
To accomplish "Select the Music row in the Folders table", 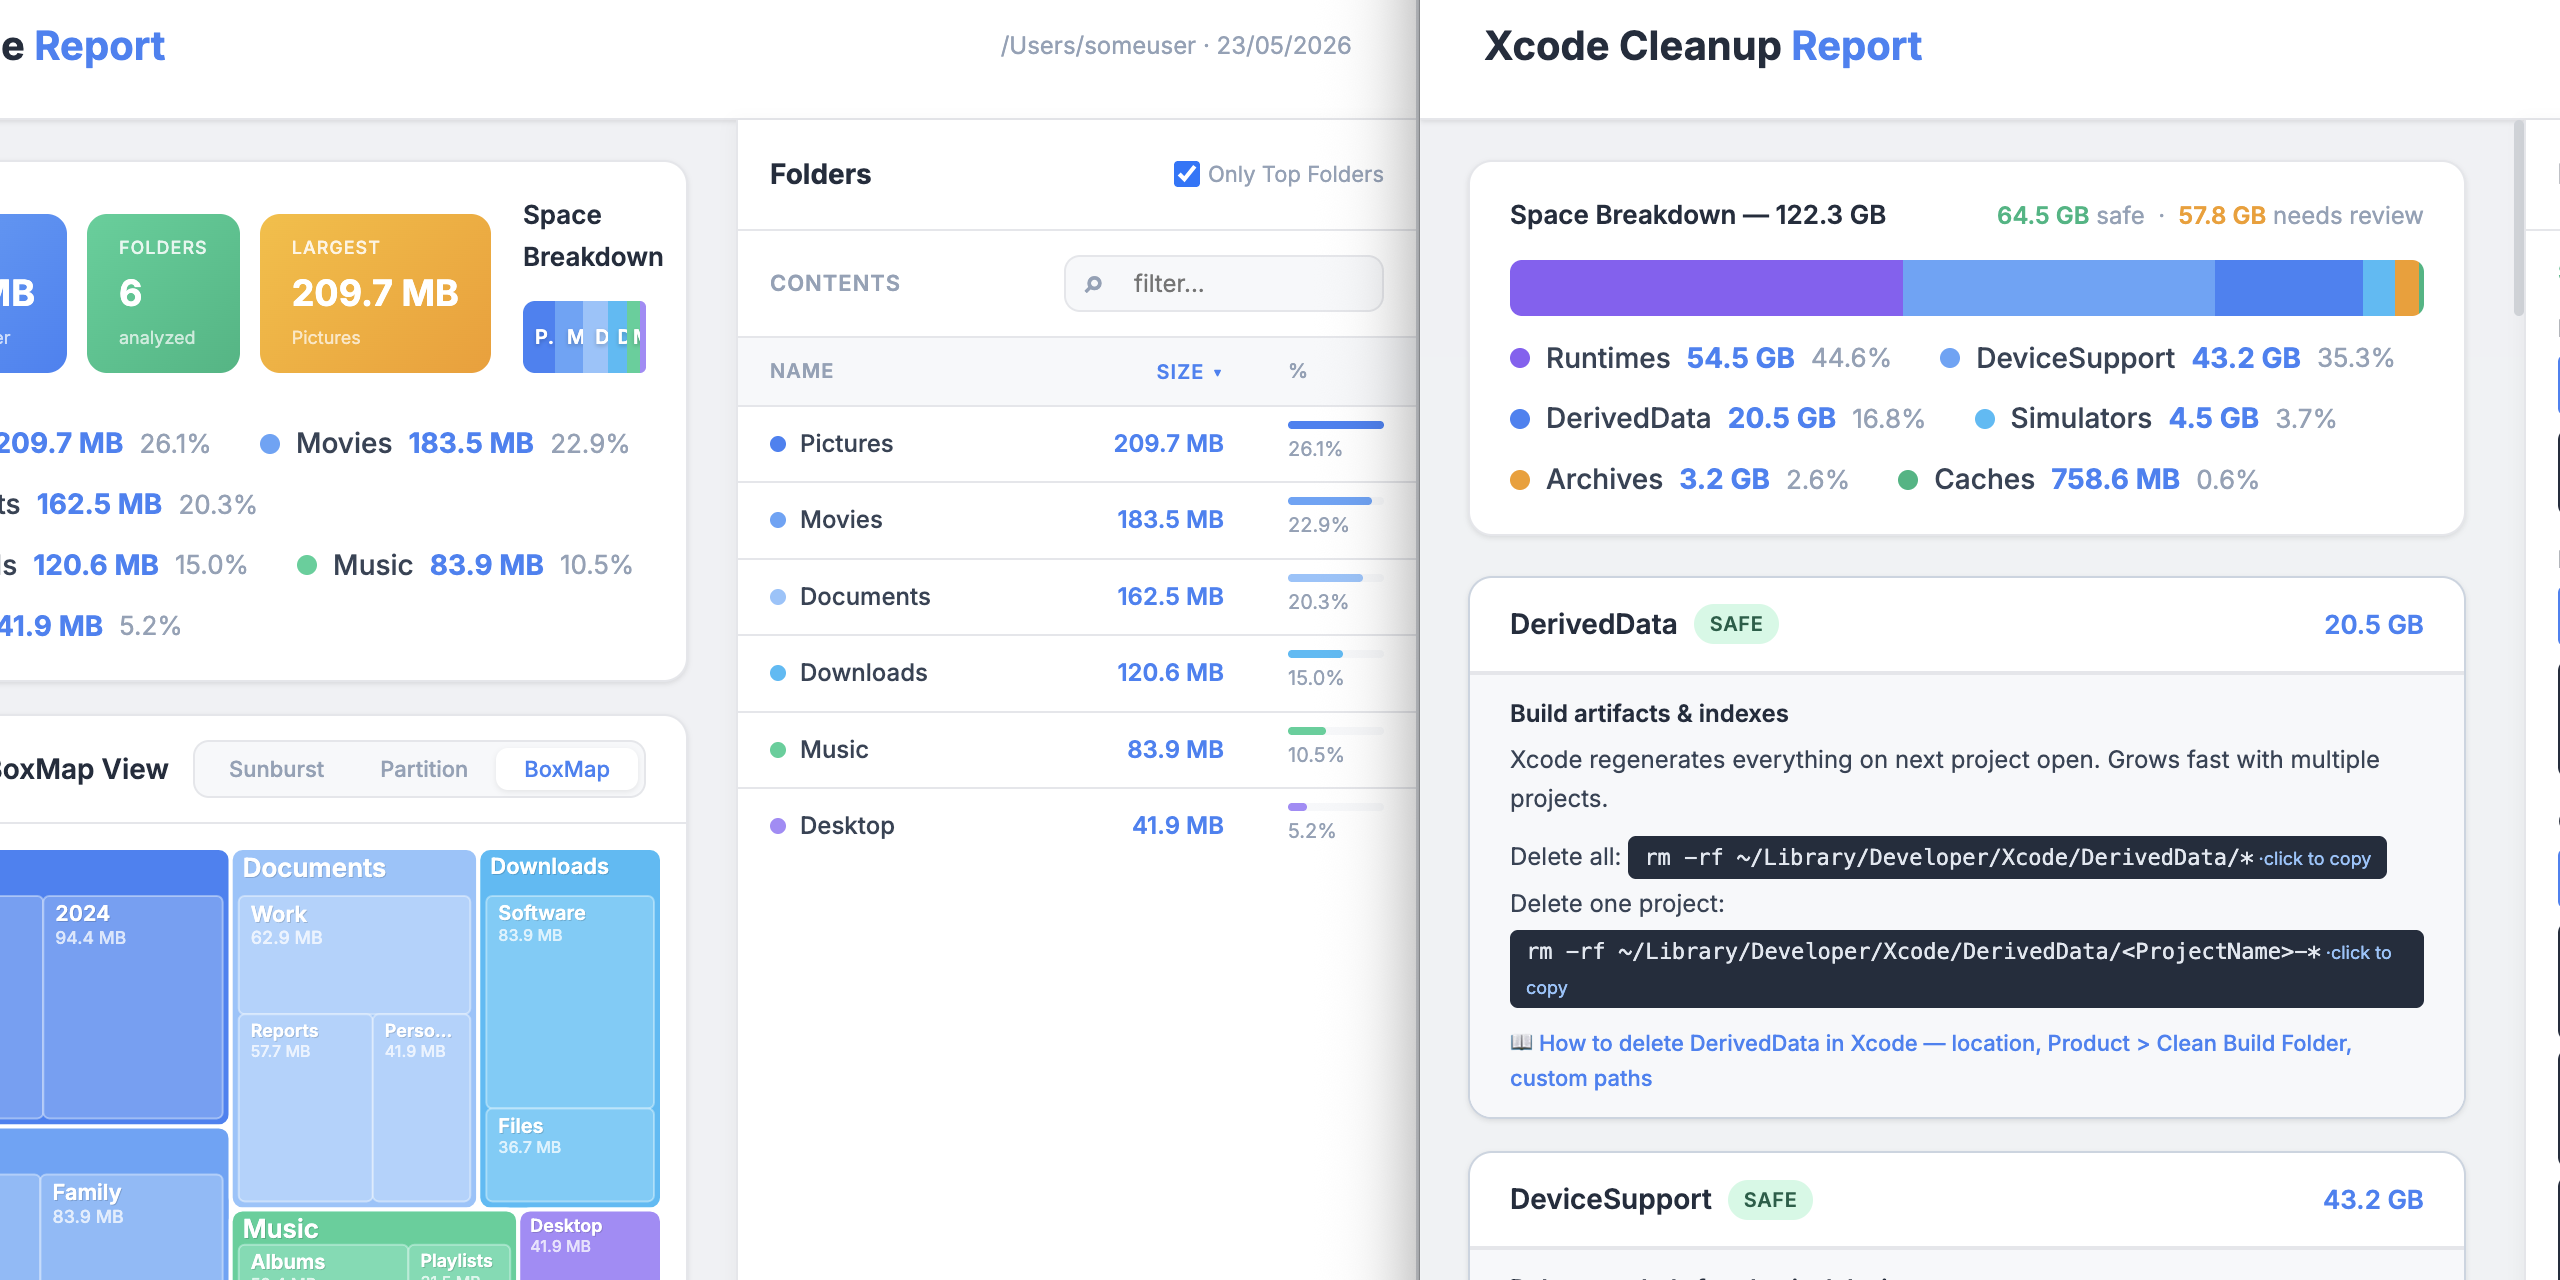I will [x=1077, y=750].
